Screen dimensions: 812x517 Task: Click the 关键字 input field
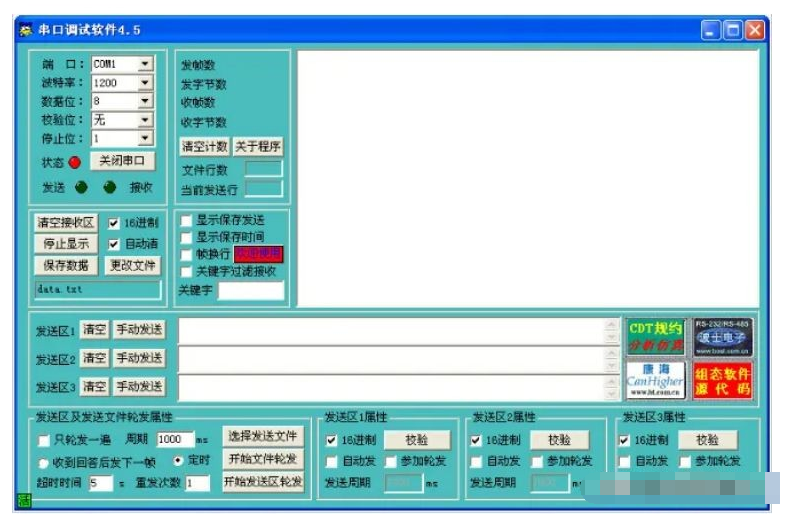(251, 291)
